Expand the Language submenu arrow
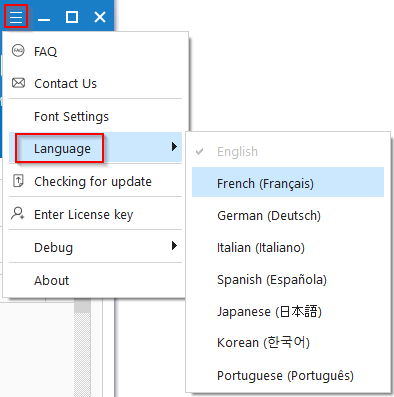394x397 pixels. pyautogui.click(x=174, y=146)
